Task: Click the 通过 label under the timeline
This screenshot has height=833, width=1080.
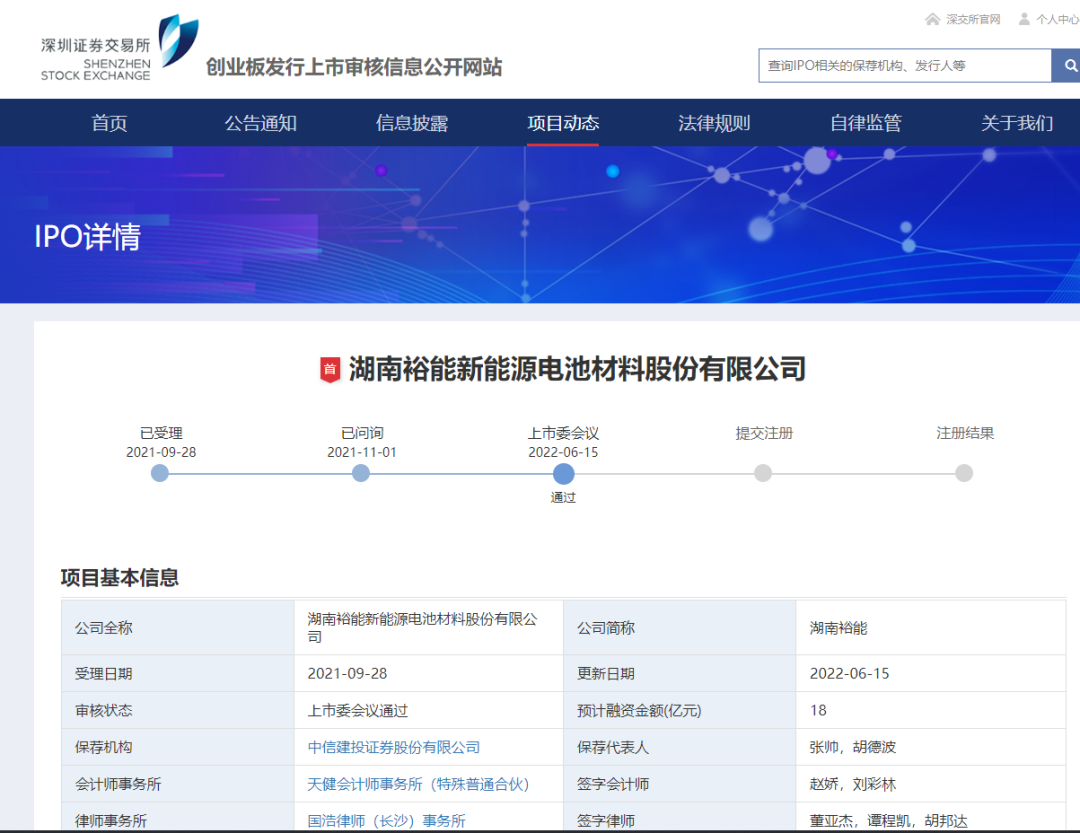Action: 563,497
